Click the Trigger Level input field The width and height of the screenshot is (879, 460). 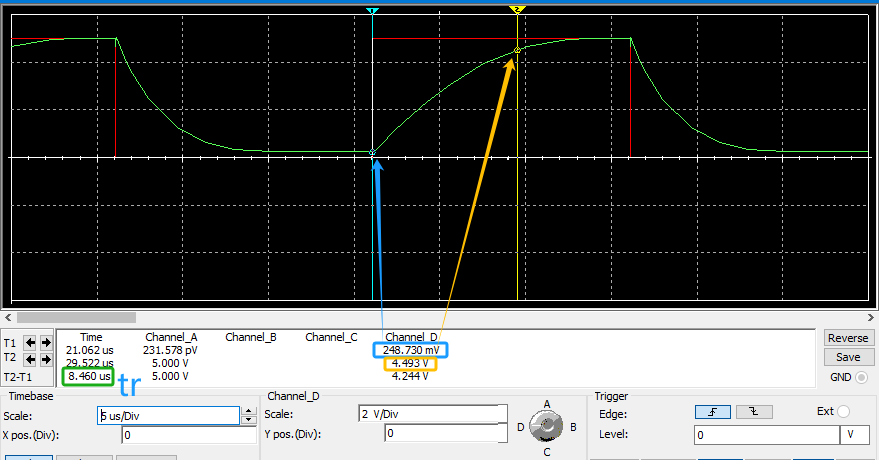tap(767, 435)
